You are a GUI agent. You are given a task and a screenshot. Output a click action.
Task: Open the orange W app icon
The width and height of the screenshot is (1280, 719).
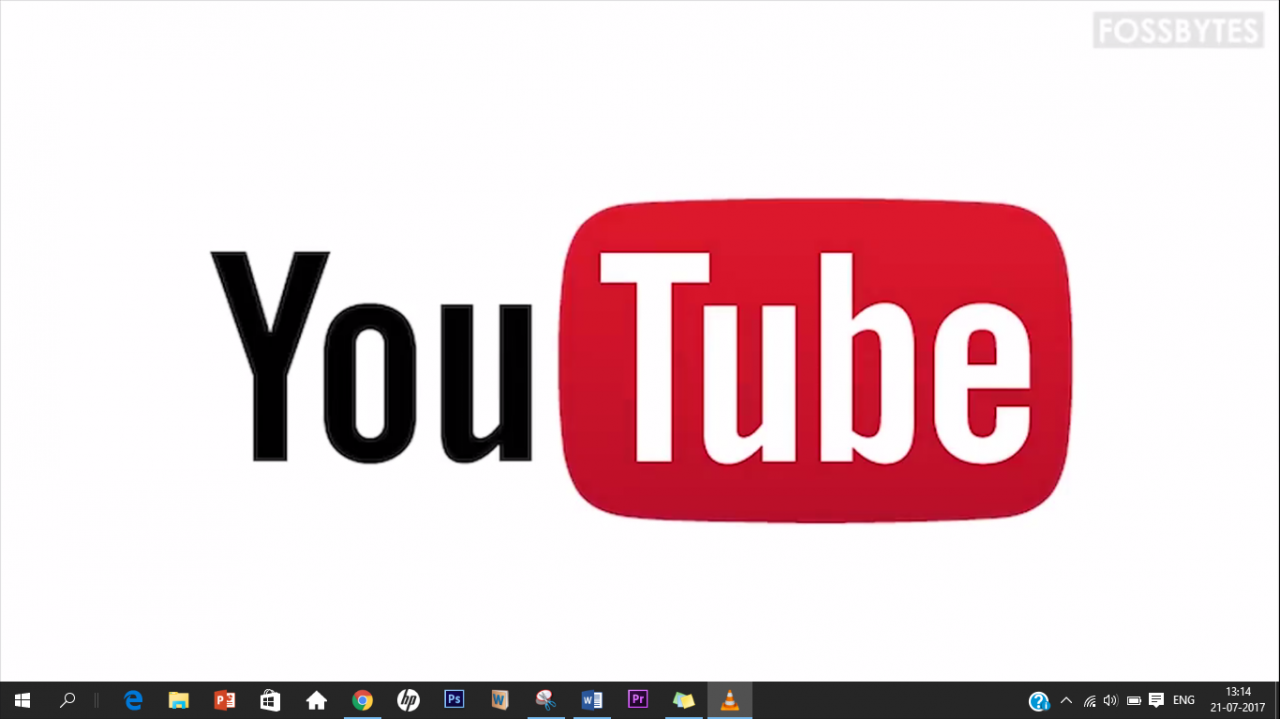click(500, 700)
